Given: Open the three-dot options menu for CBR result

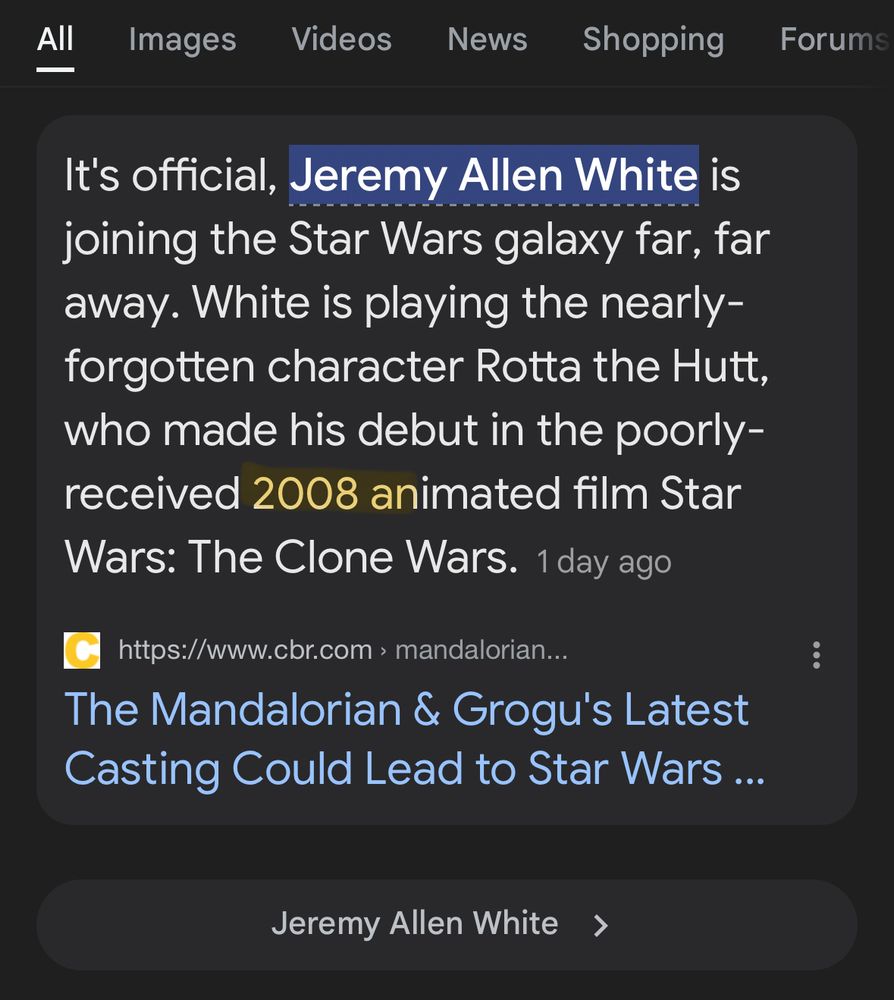Looking at the screenshot, I should [x=816, y=655].
